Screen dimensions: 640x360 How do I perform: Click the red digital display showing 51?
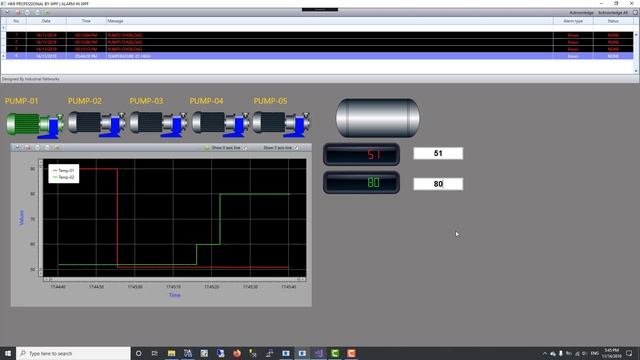[x=361, y=154]
